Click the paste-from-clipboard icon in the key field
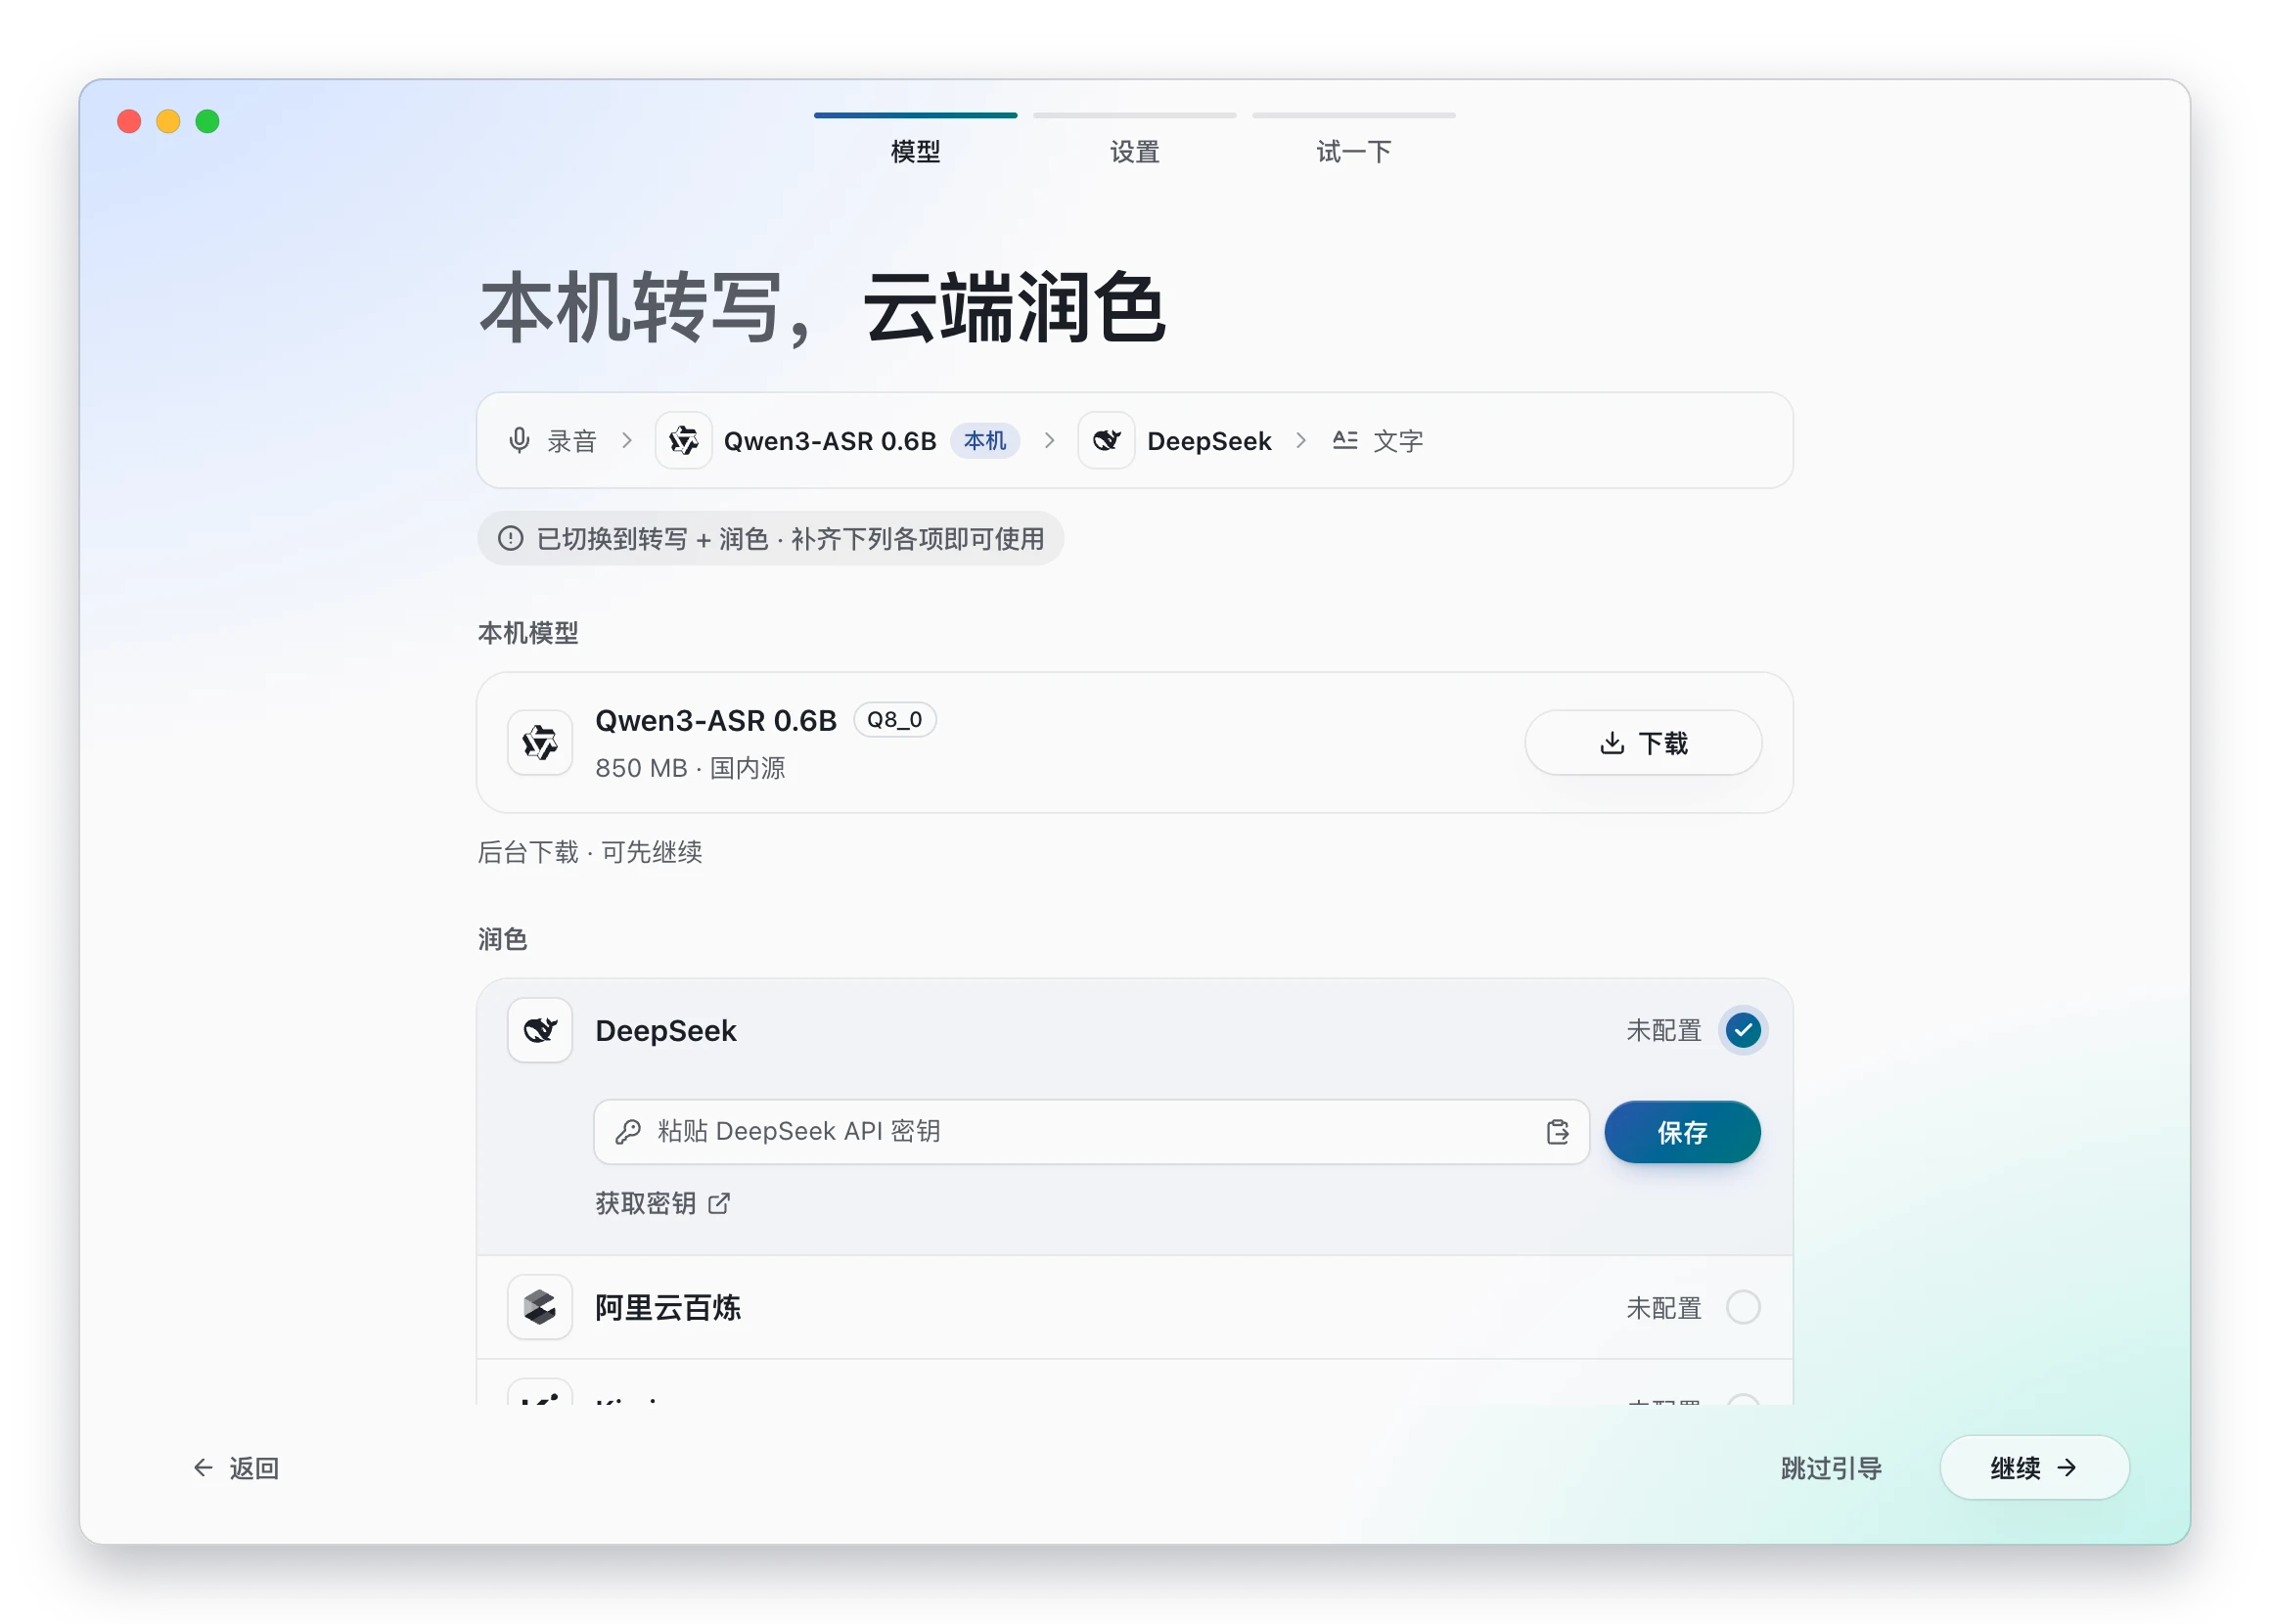The image size is (2270, 1624). click(1557, 1132)
